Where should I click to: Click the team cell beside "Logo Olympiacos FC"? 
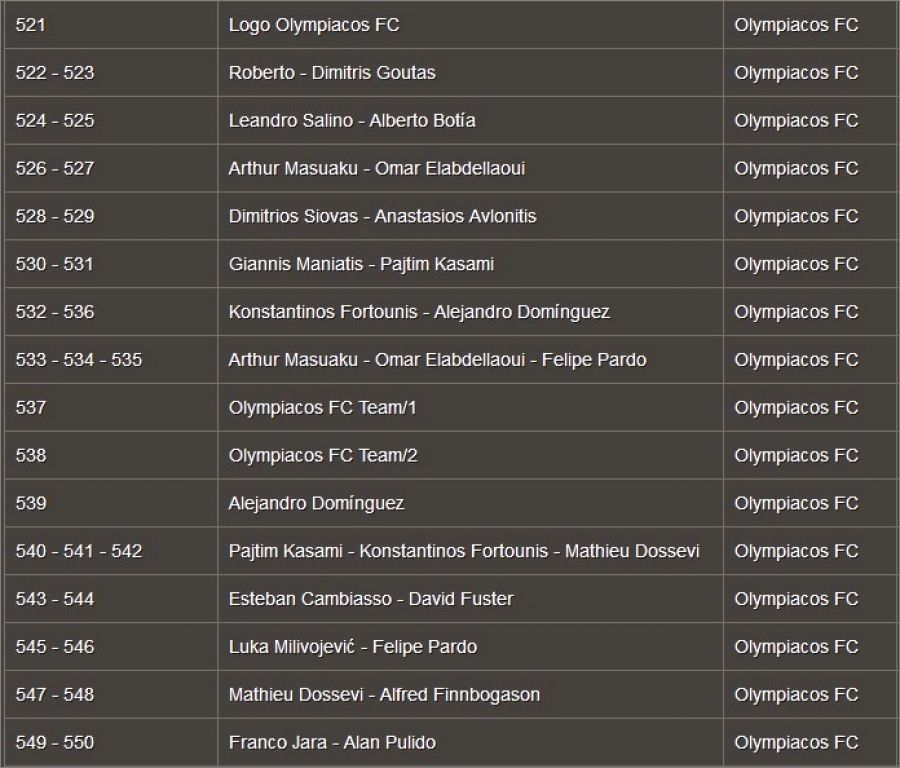coord(796,25)
